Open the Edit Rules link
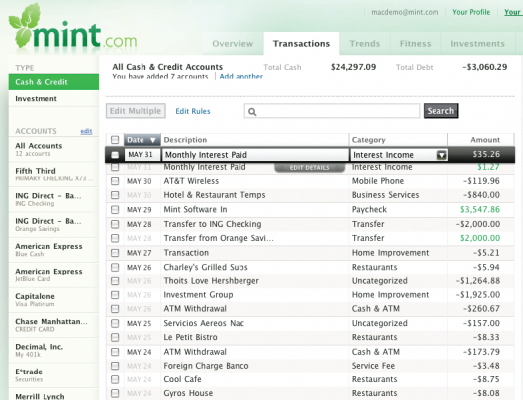Image resolution: width=523 pixels, height=400 pixels. pos(193,111)
